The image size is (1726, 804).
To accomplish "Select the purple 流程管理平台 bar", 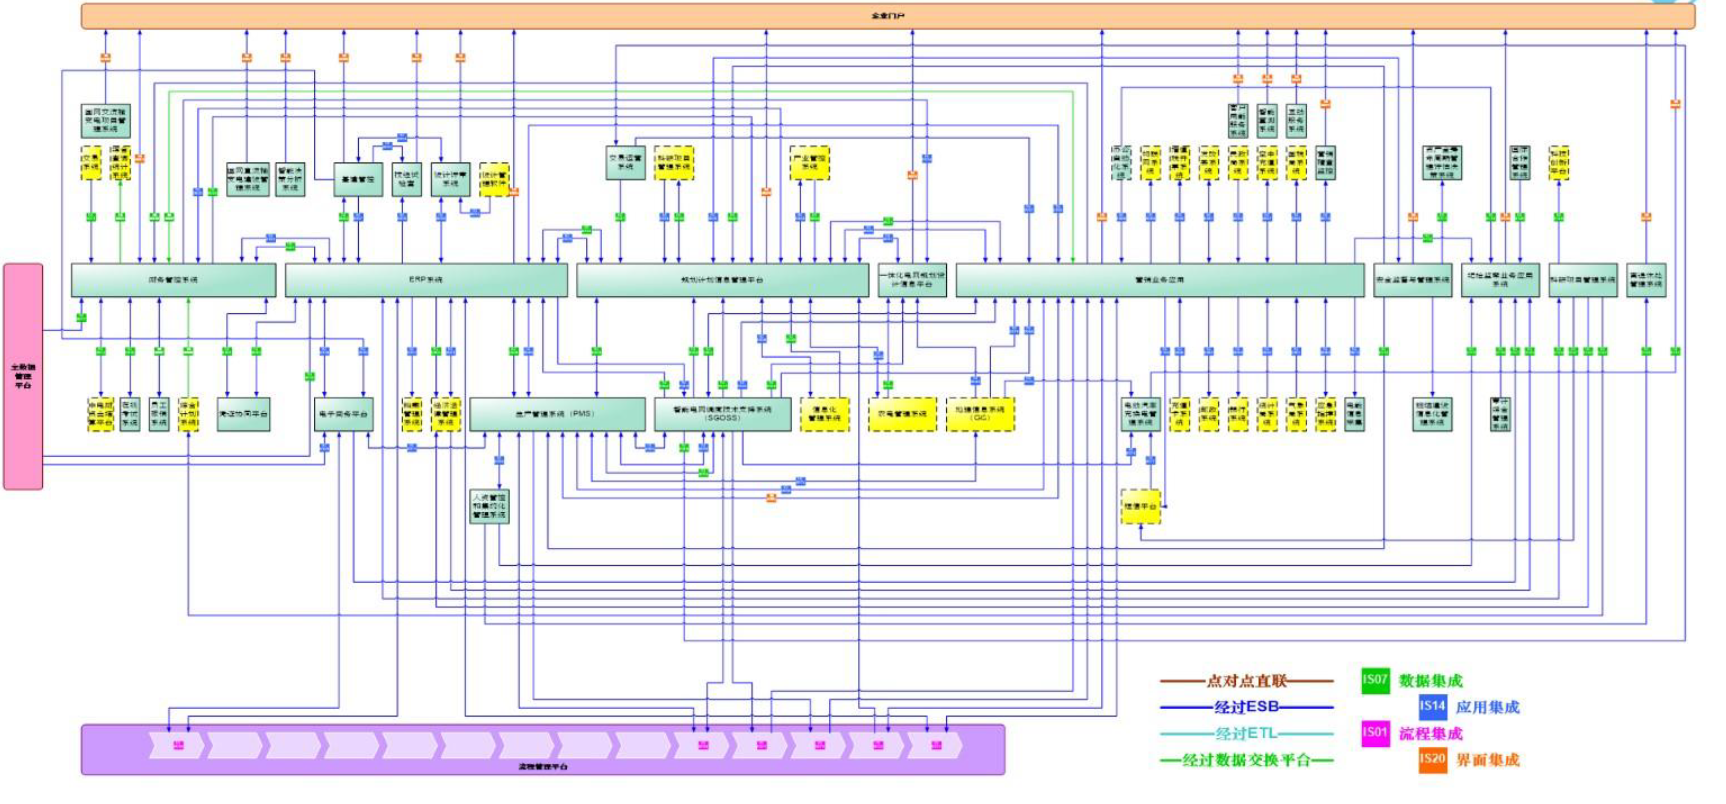I will (x=542, y=749).
